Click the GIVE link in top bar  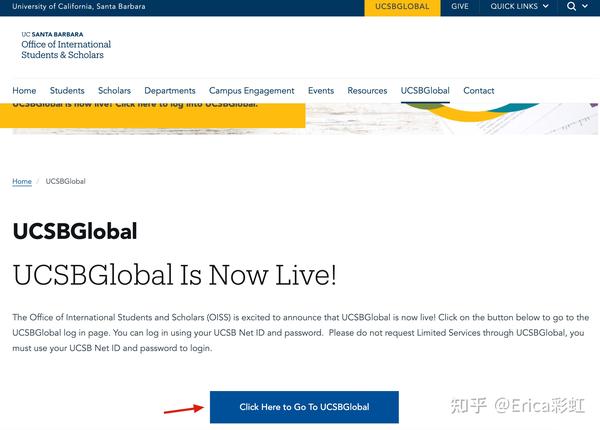460,7
